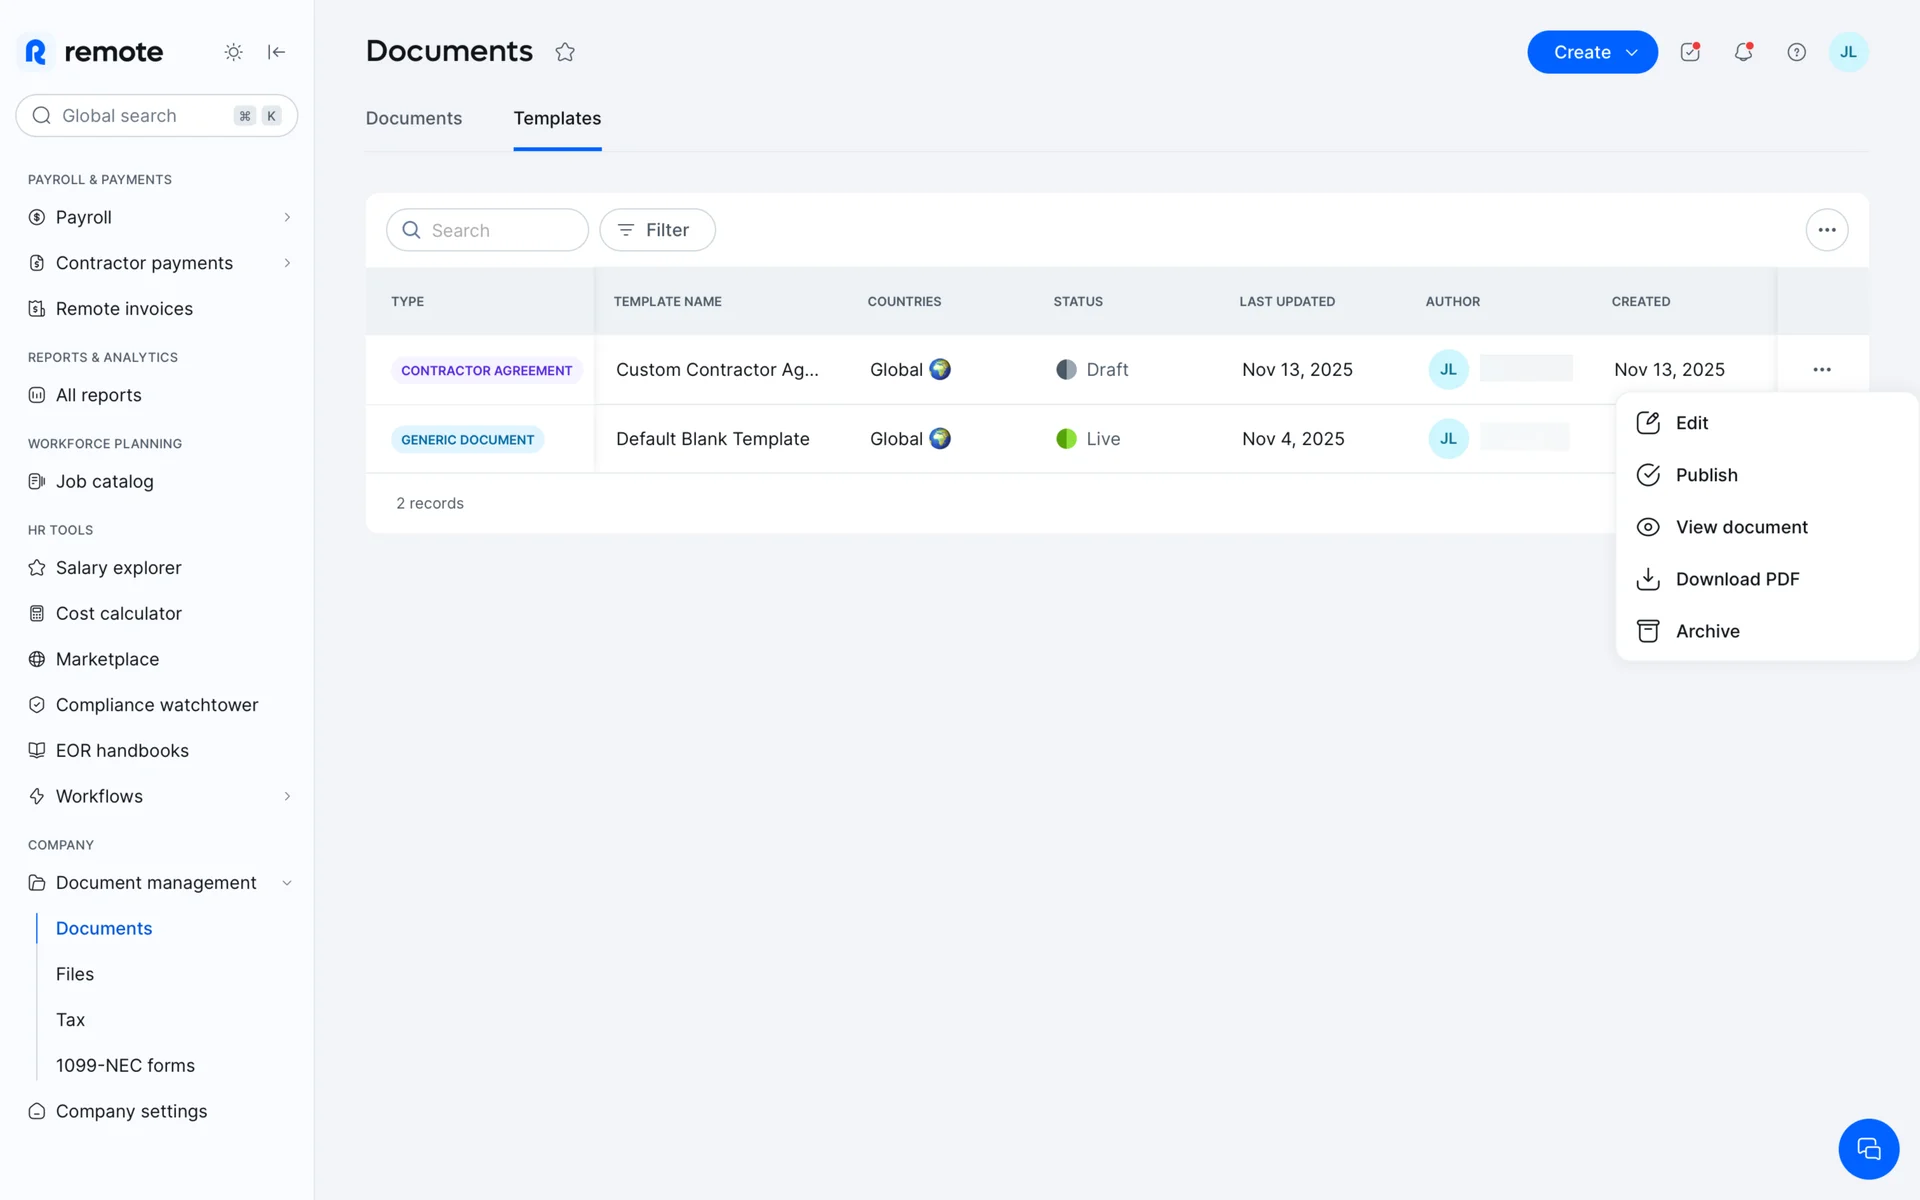Switch to the Documents tab

pyautogui.click(x=413, y=118)
